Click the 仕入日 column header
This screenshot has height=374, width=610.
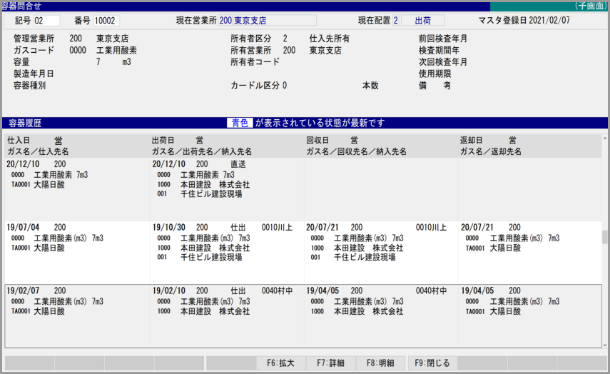[18, 140]
